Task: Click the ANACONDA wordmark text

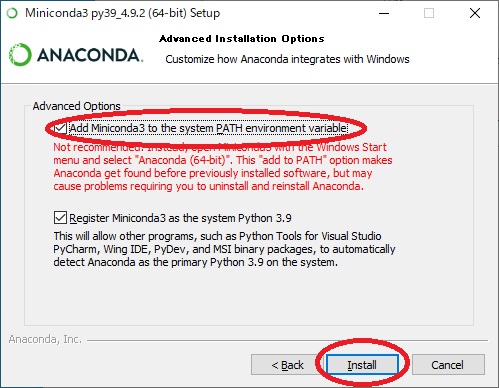Action: click(x=90, y=55)
